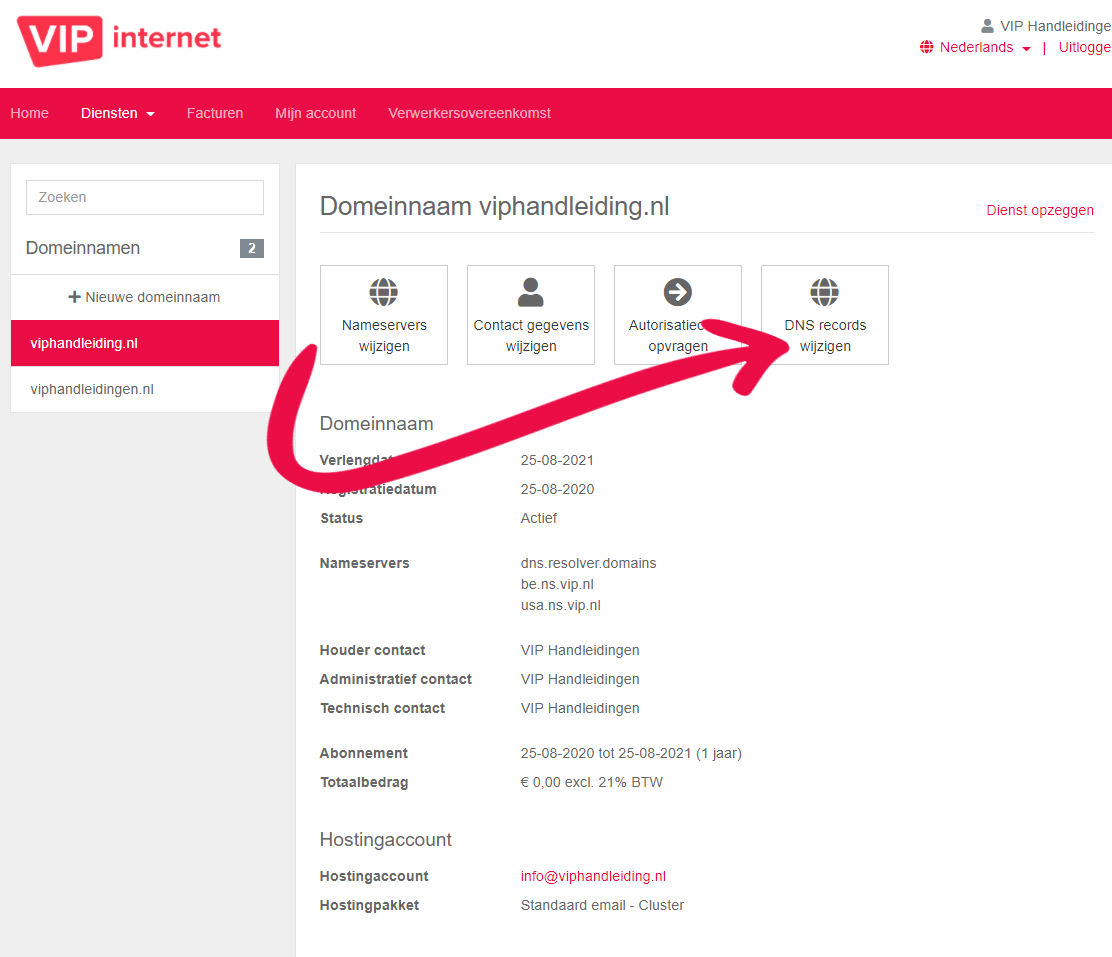Click the Status label

pos(341,519)
